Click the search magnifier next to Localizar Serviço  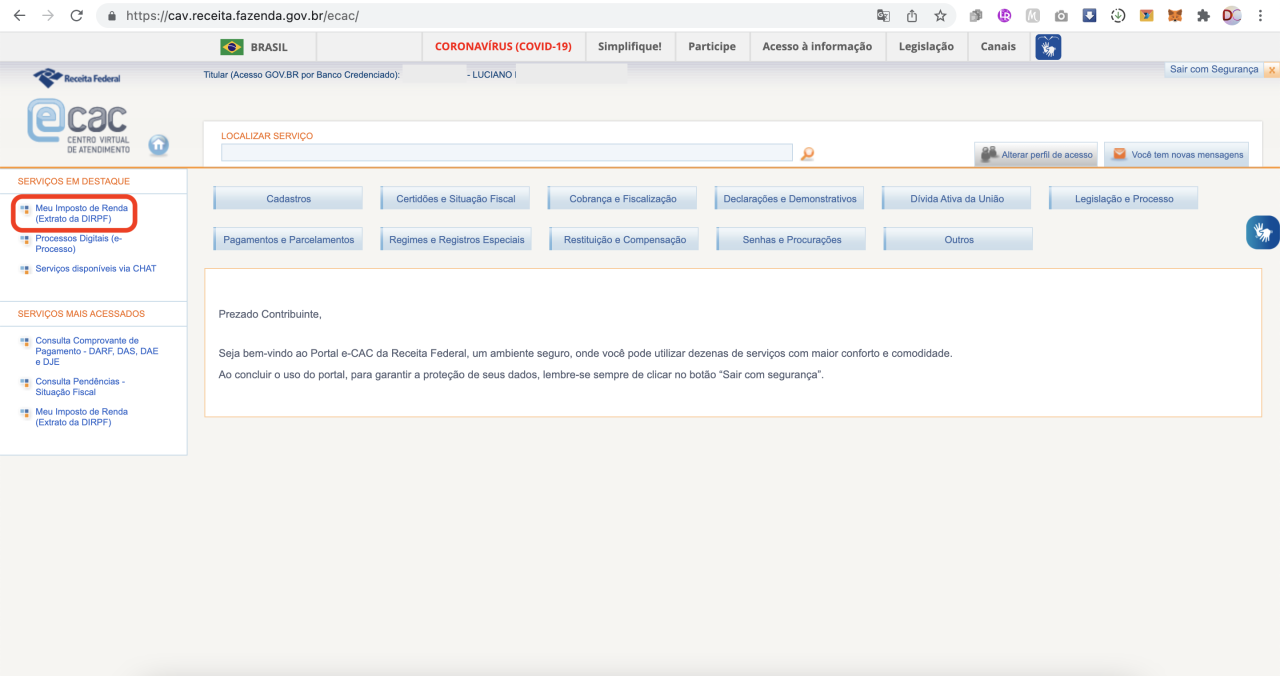tap(807, 152)
